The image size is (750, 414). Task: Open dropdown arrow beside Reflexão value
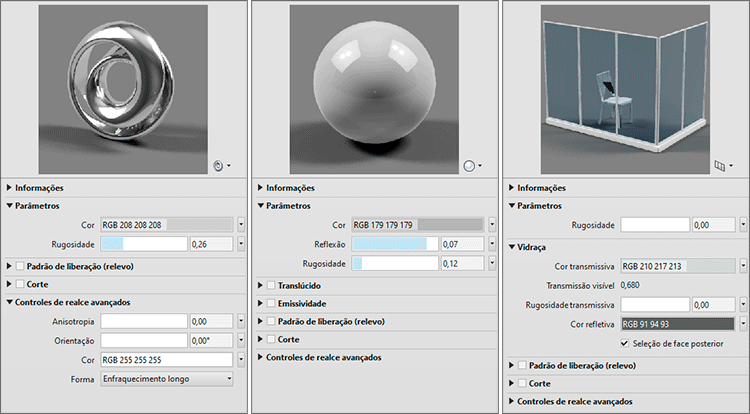491,244
